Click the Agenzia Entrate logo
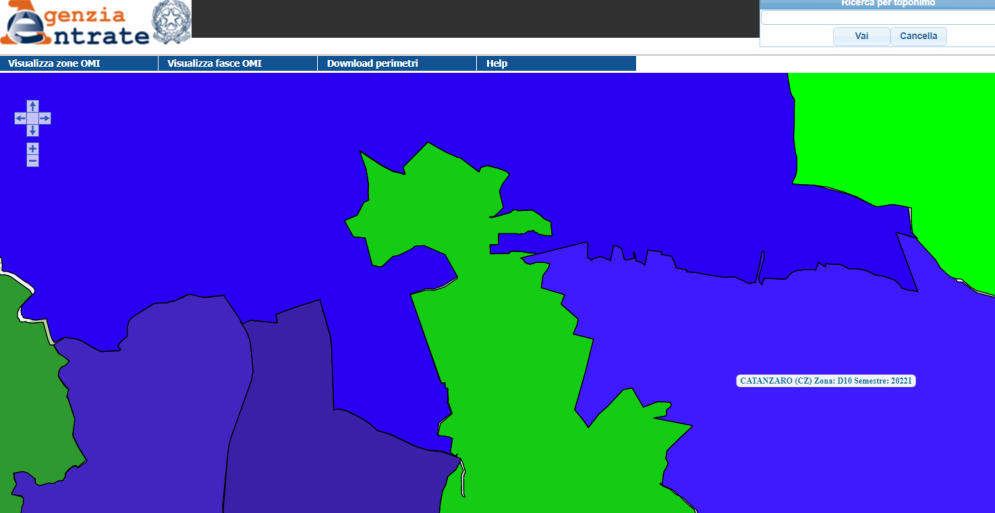This screenshot has width=995, height=513. pos(74,25)
